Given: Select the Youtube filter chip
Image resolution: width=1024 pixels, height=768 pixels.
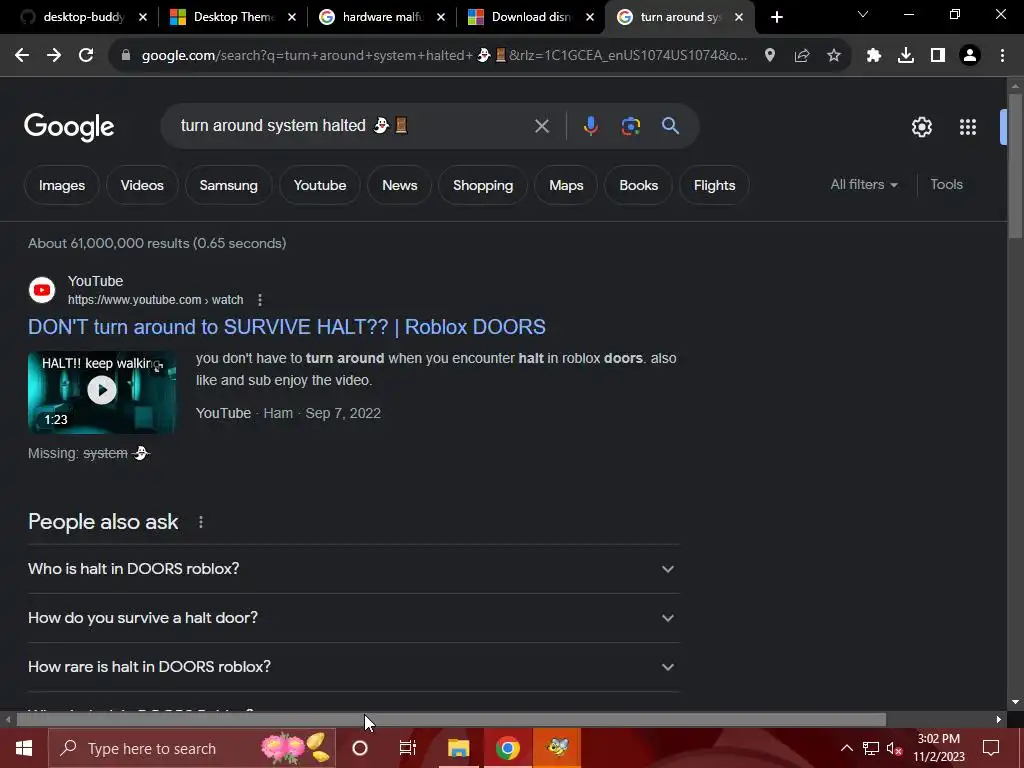Looking at the screenshot, I should tap(320, 185).
